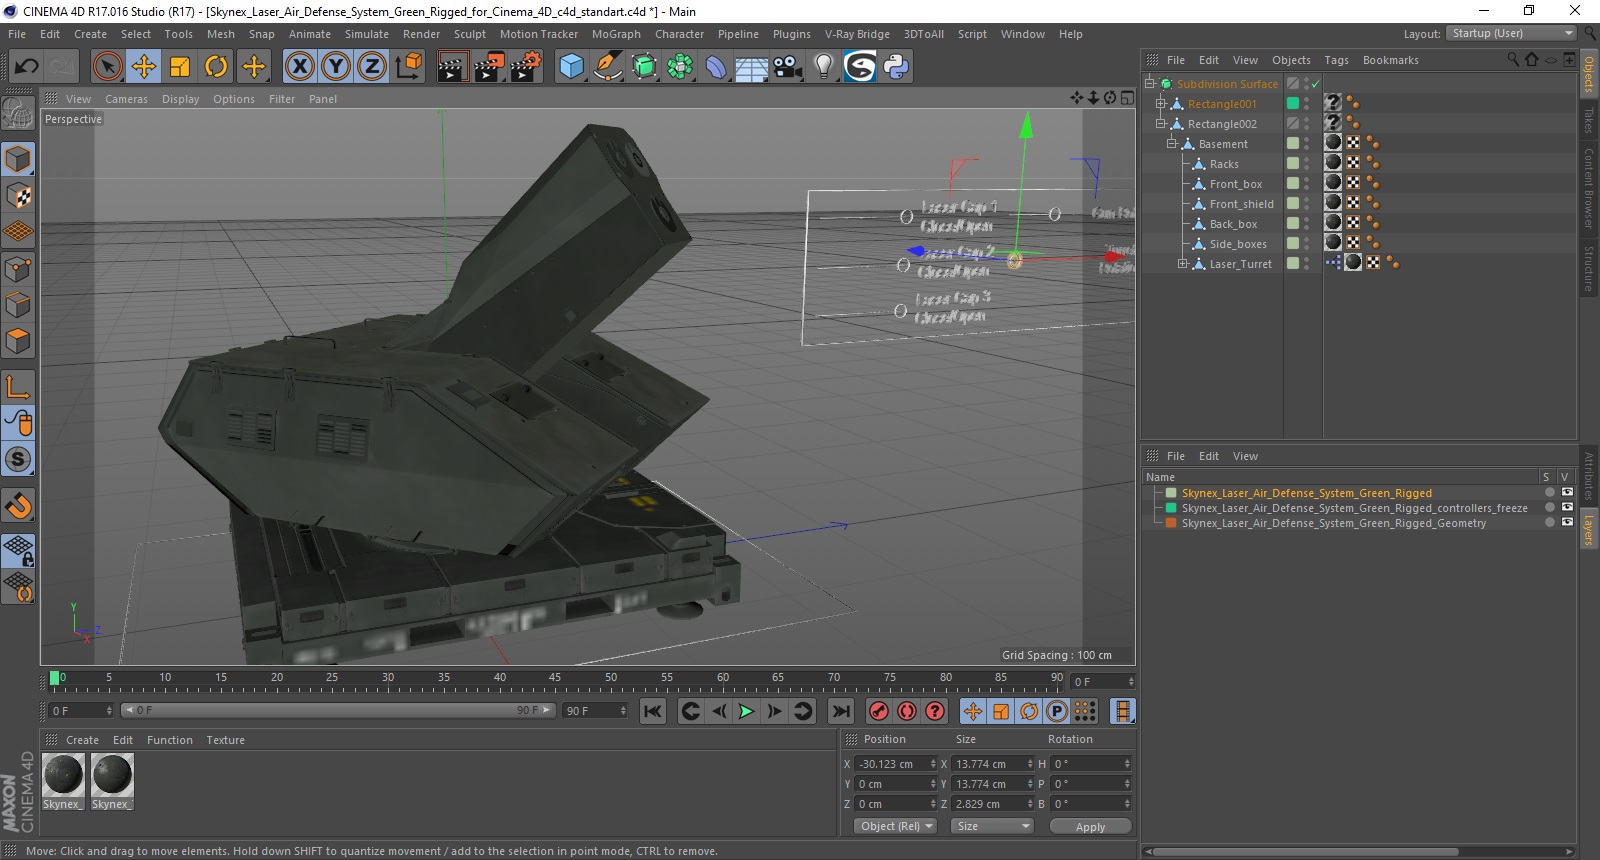Image resolution: width=1600 pixels, height=860 pixels.
Task: Toggle visibility dots for Racks
Action: click(x=1306, y=164)
